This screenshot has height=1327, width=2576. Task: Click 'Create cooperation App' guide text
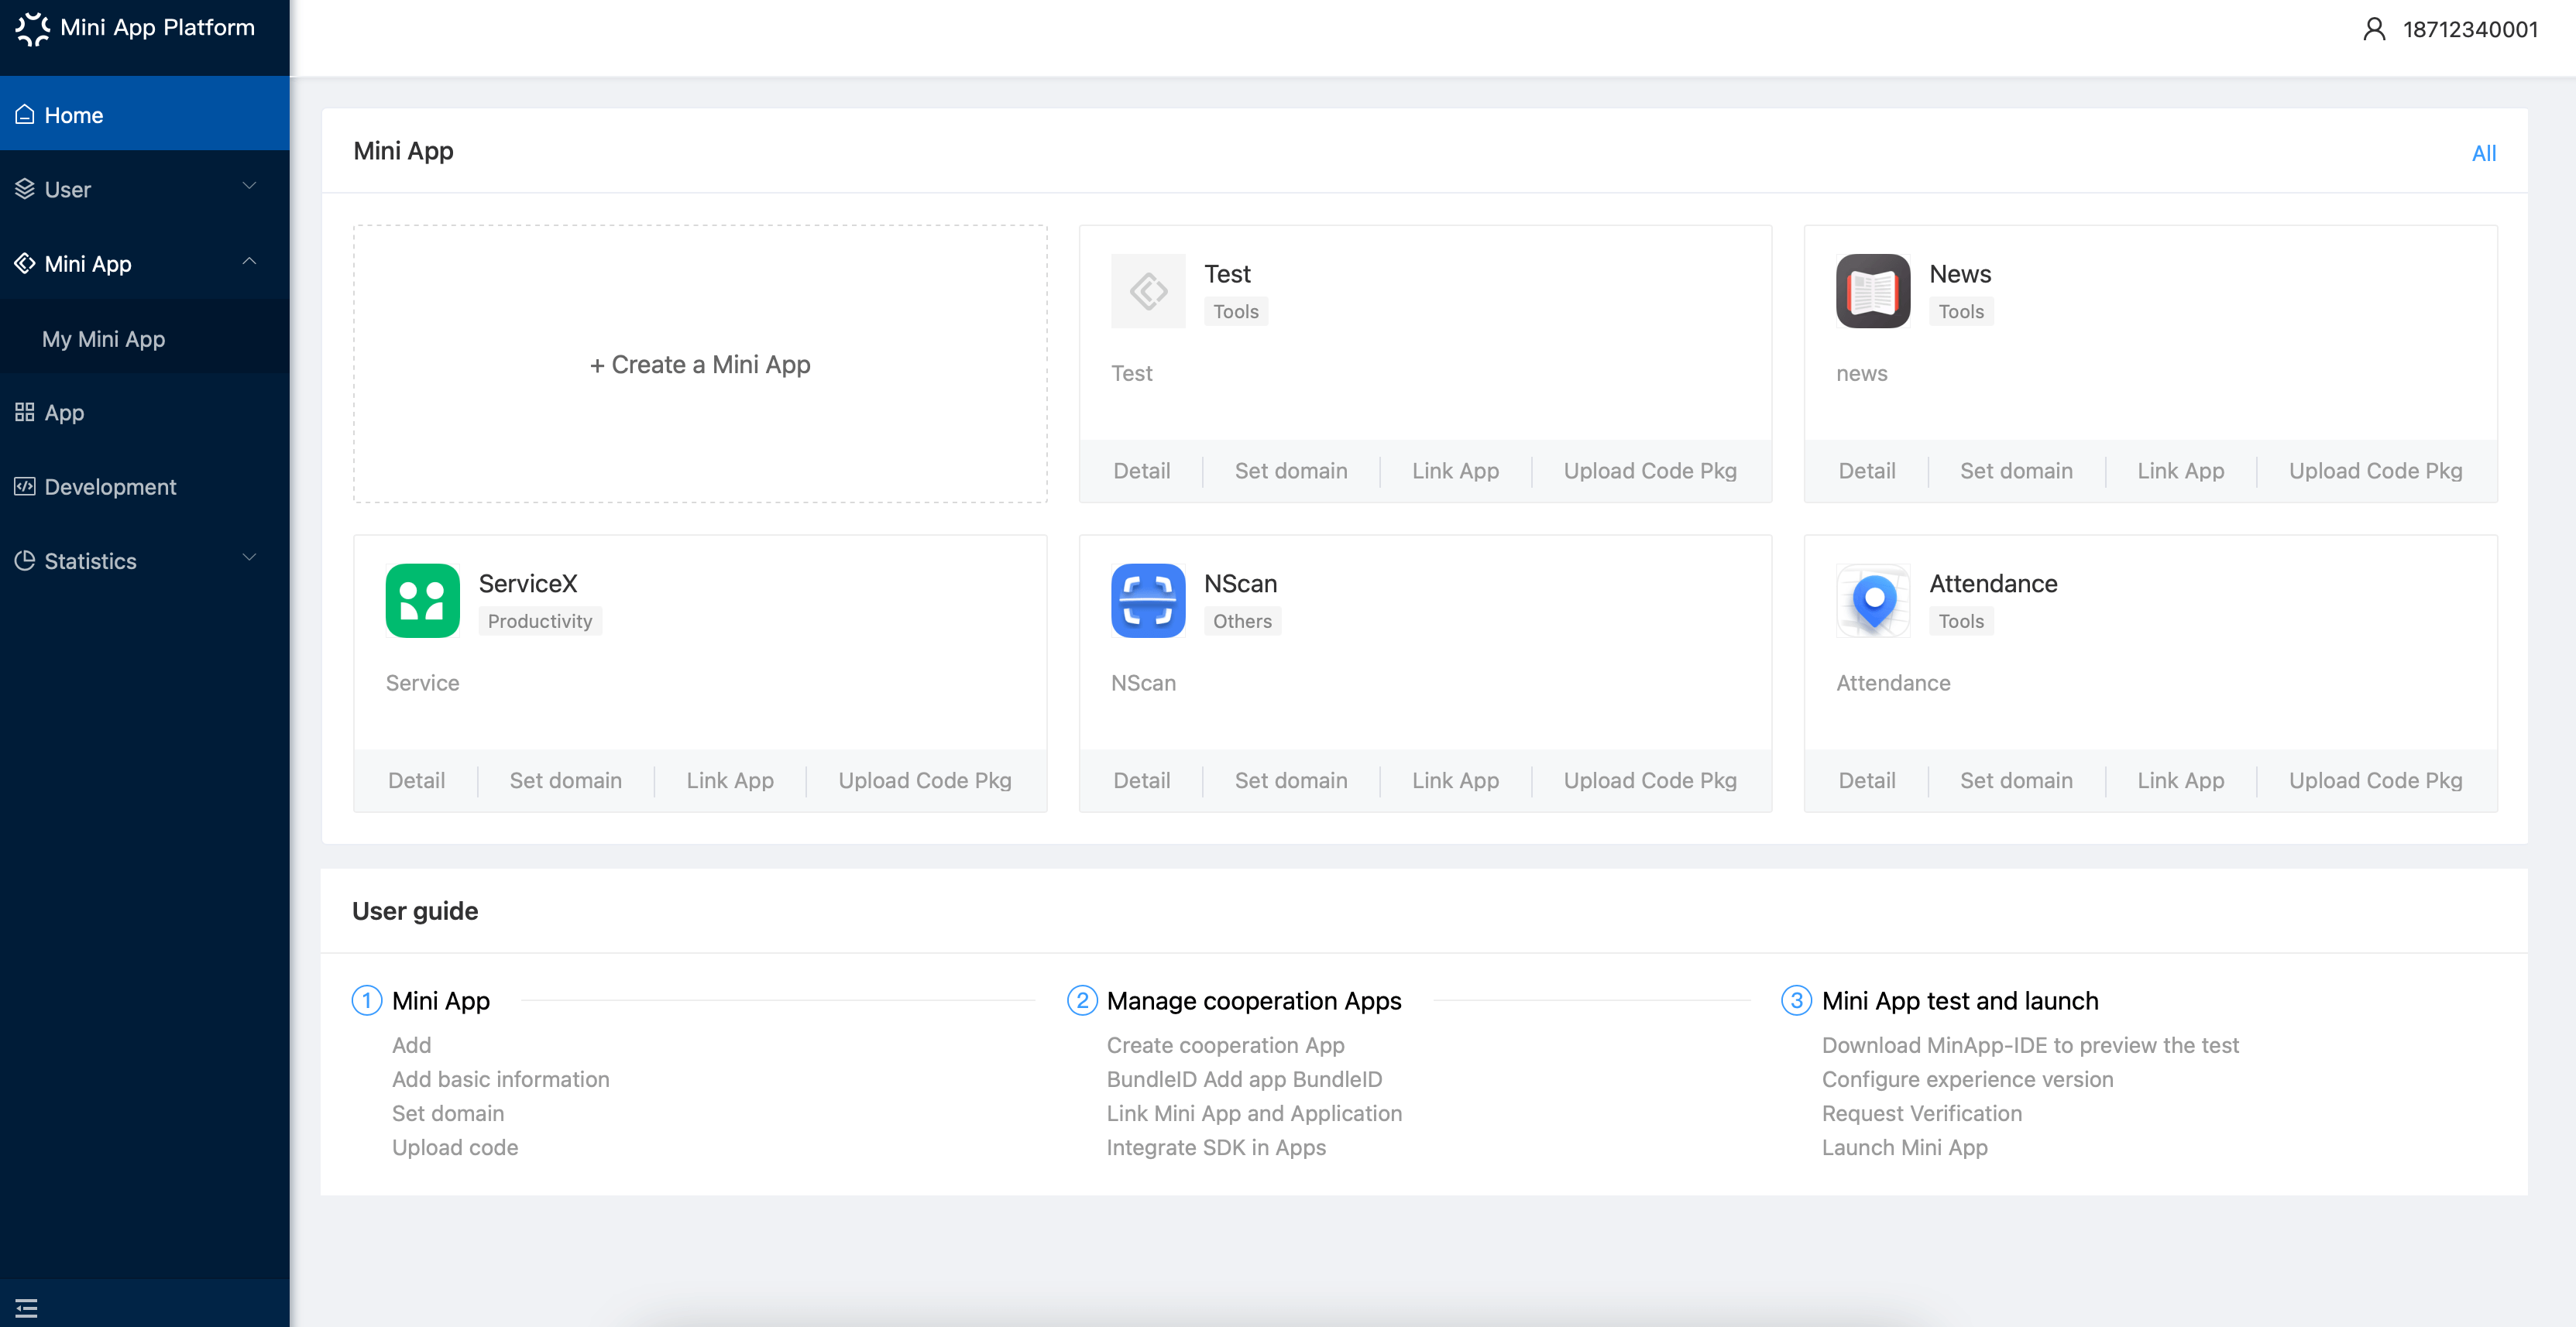tap(1226, 1045)
